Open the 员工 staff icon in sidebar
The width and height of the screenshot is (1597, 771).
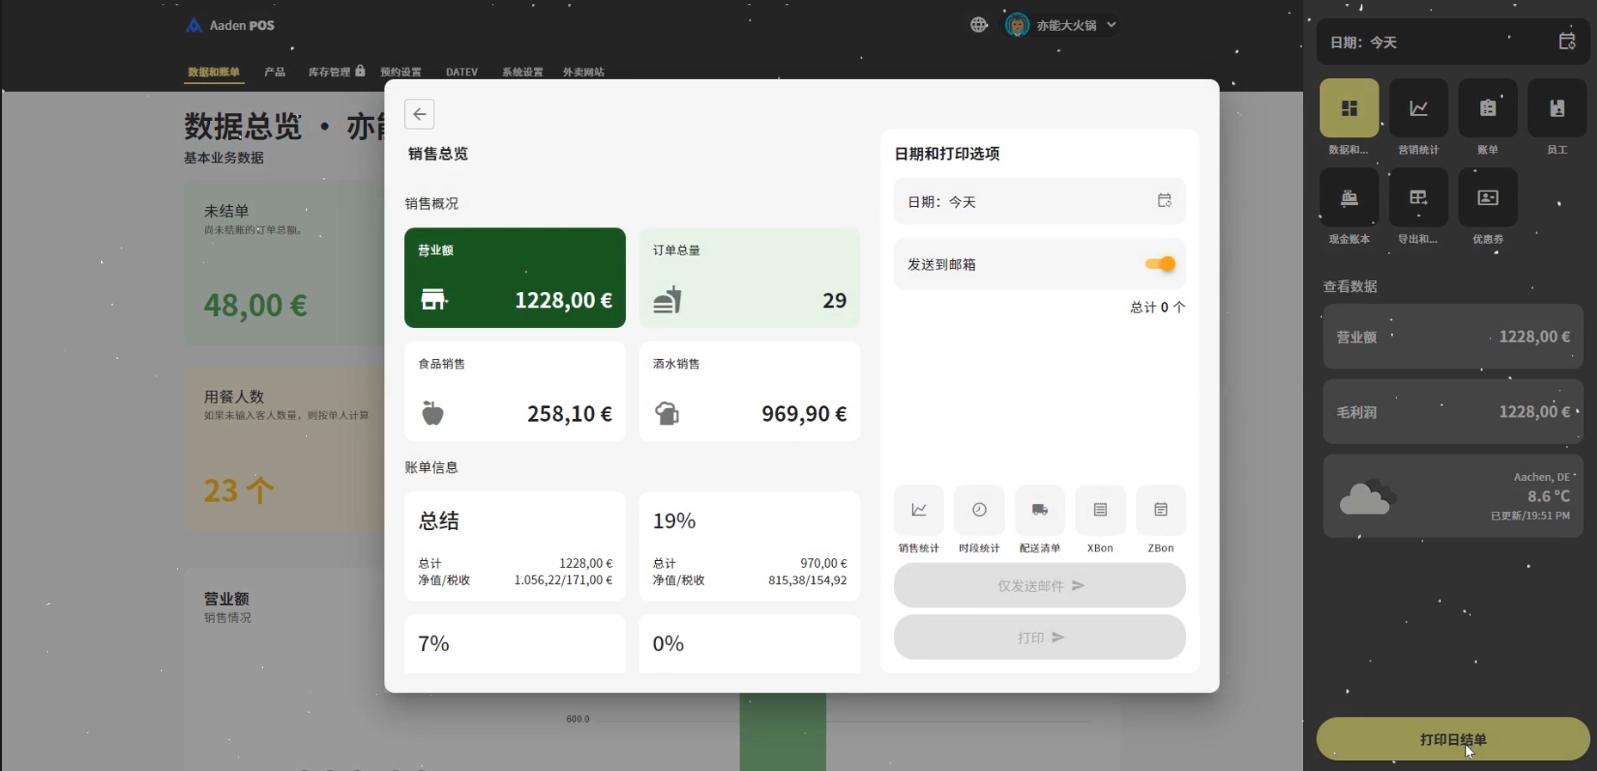click(x=1556, y=108)
